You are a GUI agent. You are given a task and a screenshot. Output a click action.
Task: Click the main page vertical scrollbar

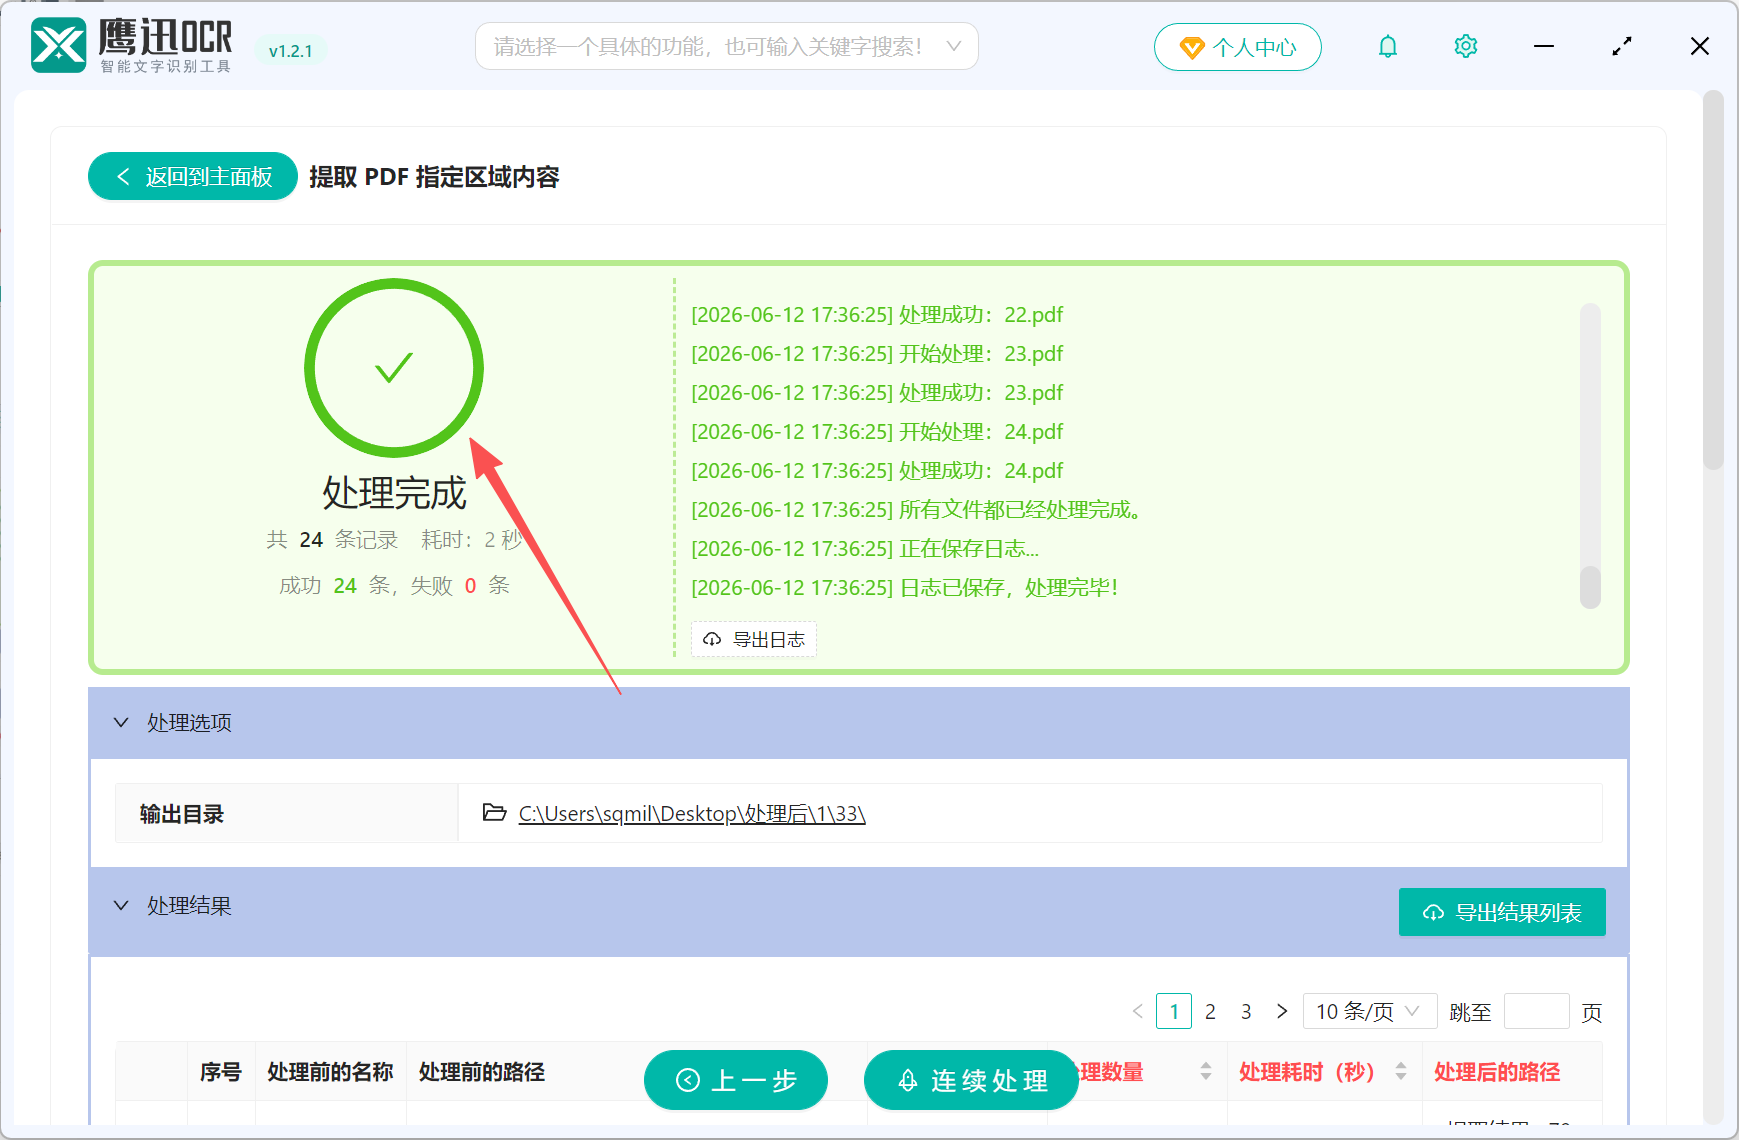pos(1714,280)
